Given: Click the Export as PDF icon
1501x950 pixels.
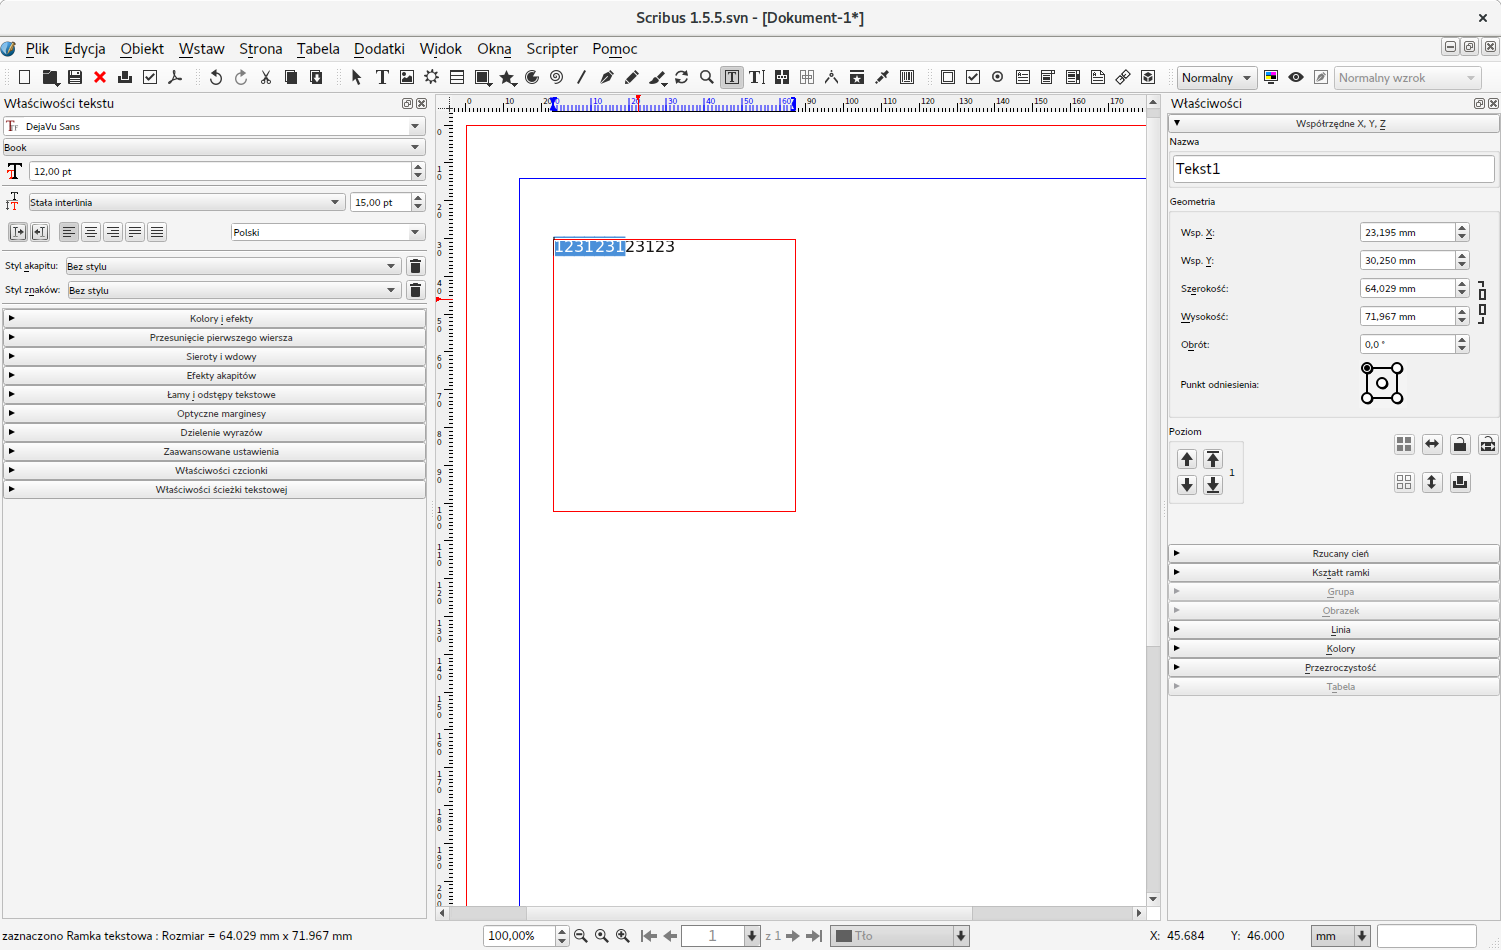Looking at the screenshot, I should (x=175, y=77).
